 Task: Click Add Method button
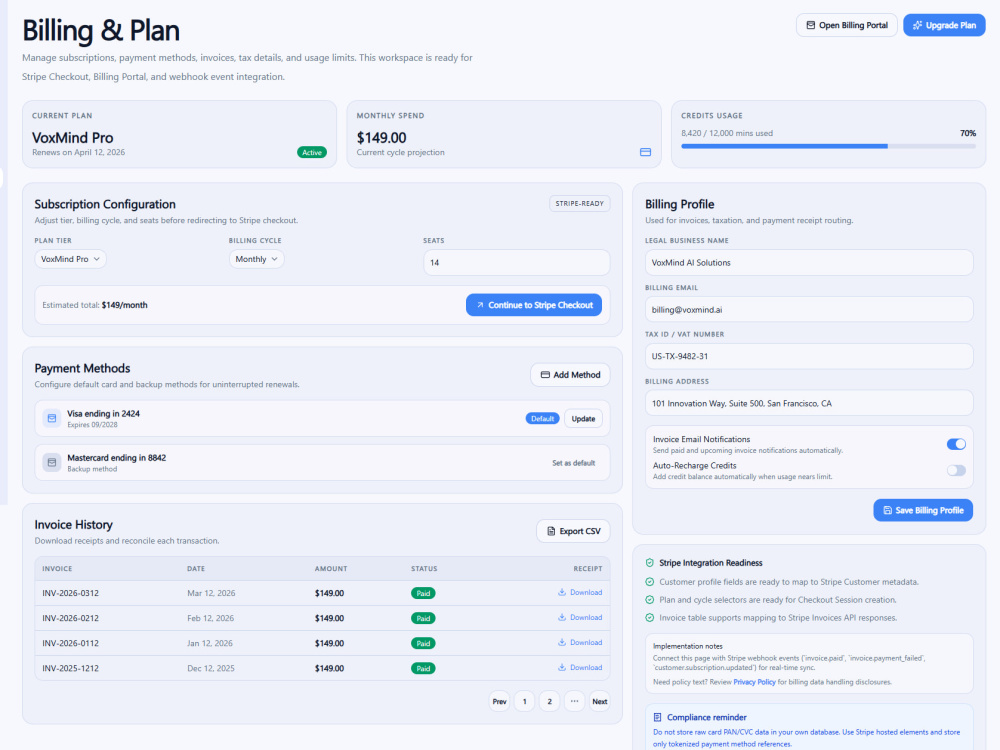point(570,374)
